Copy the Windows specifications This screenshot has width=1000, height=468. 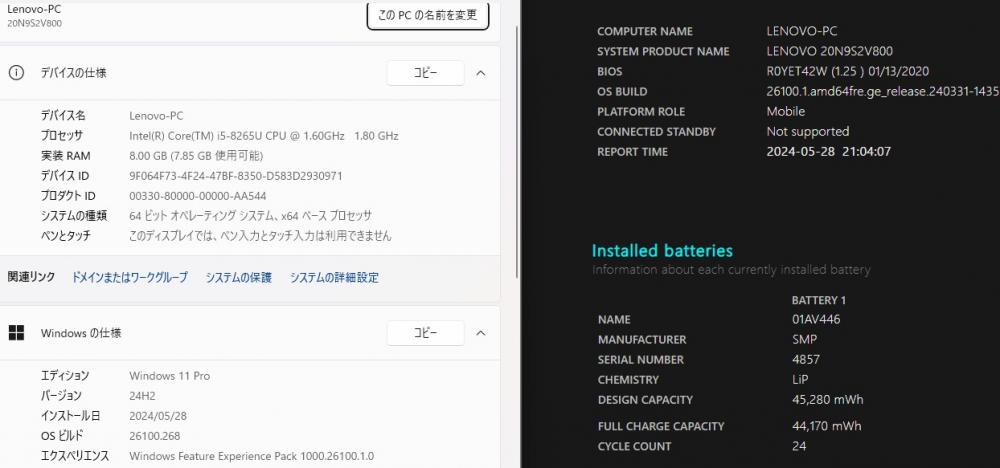coord(425,333)
